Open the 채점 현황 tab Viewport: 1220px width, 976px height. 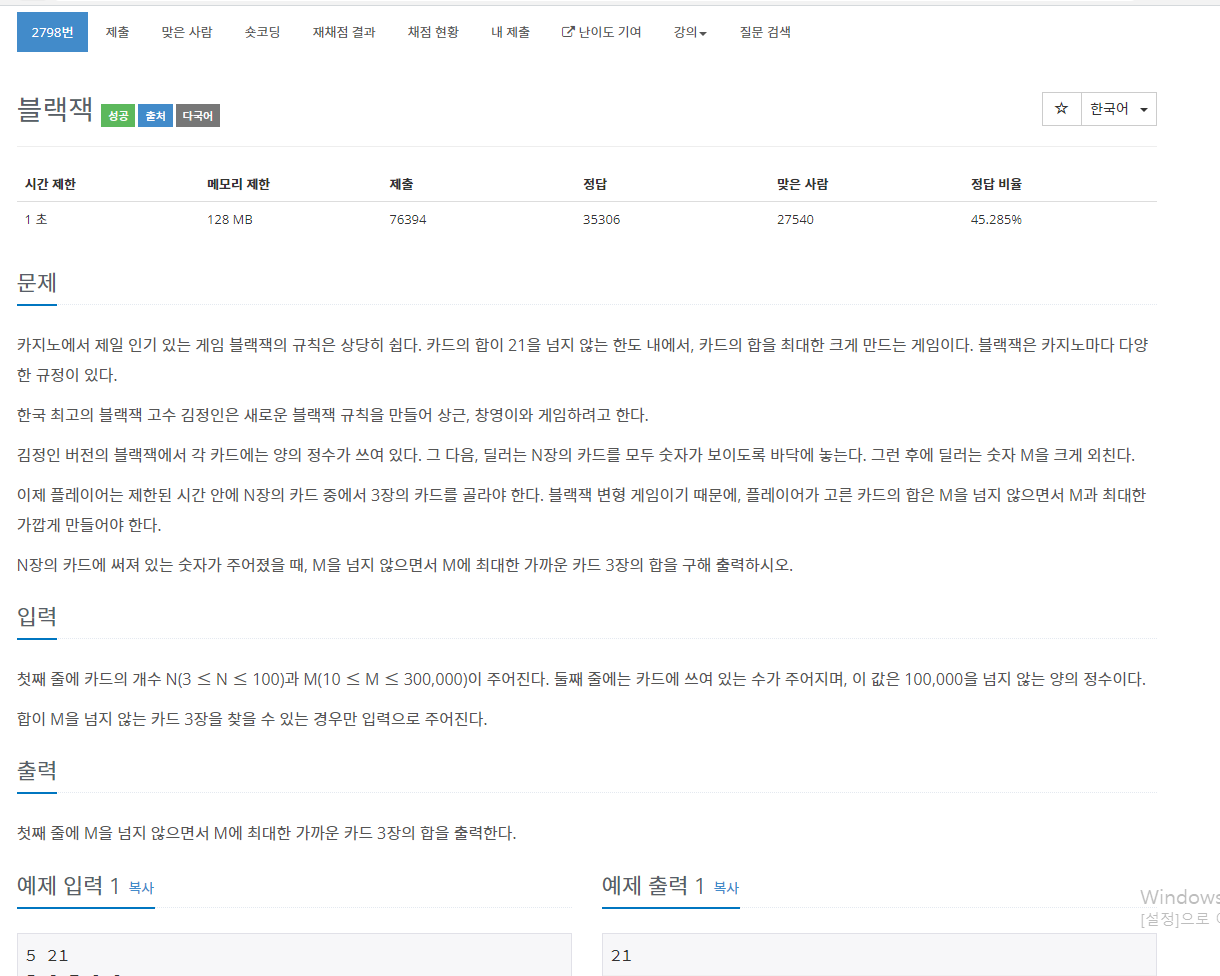click(433, 32)
